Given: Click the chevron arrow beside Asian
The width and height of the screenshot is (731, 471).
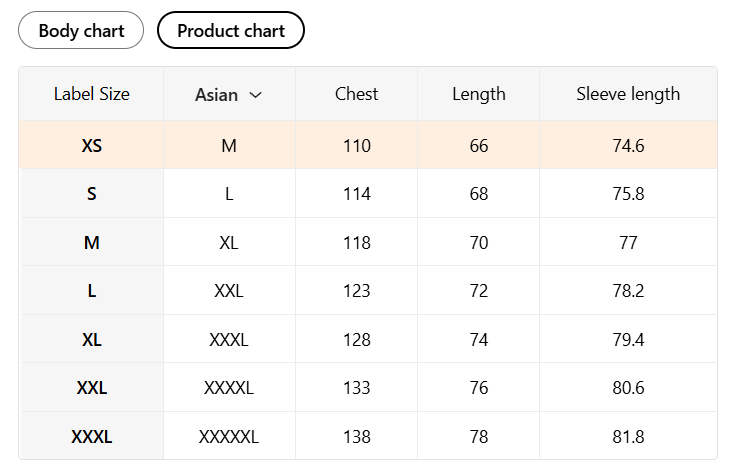Looking at the screenshot, I should tap(255, 95).
